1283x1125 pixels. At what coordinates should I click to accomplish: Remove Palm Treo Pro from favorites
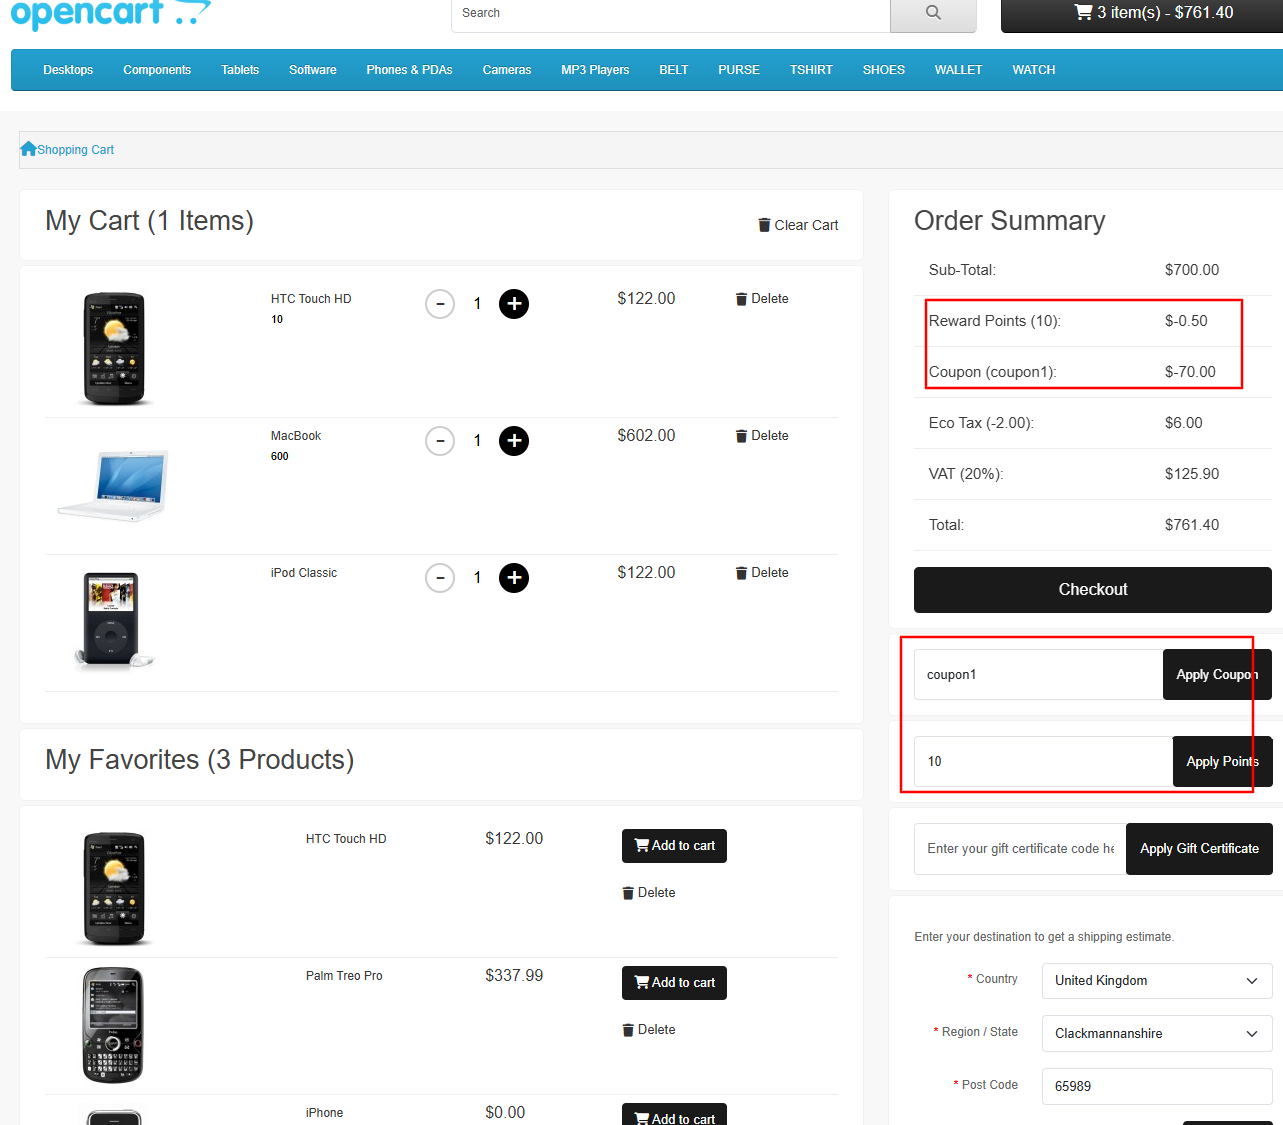(649, 1030)
